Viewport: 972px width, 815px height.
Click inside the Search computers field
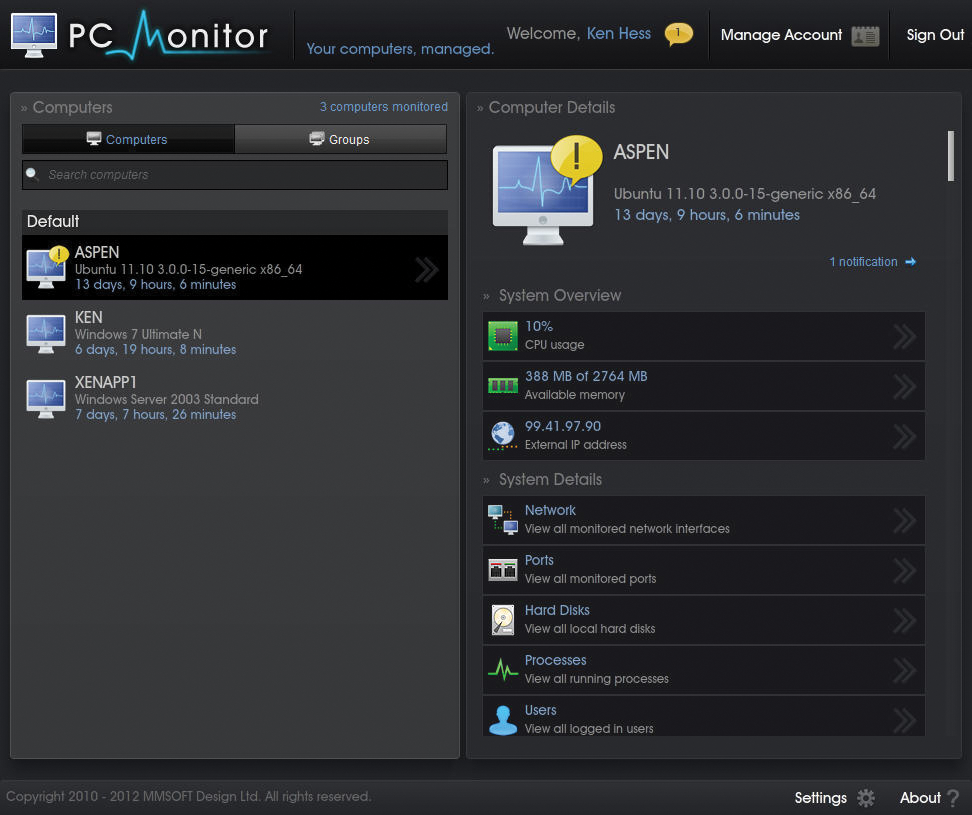click(x=234, y=175)
